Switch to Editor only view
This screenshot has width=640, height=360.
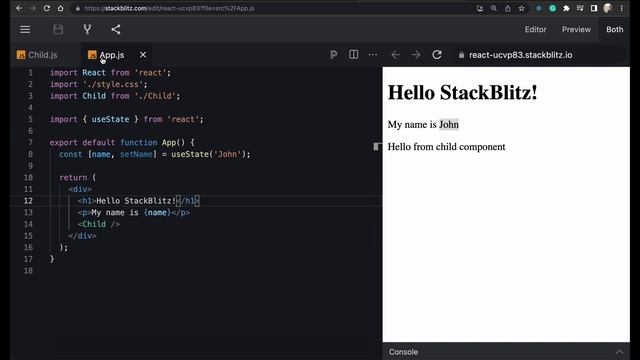tap(536, 29)
